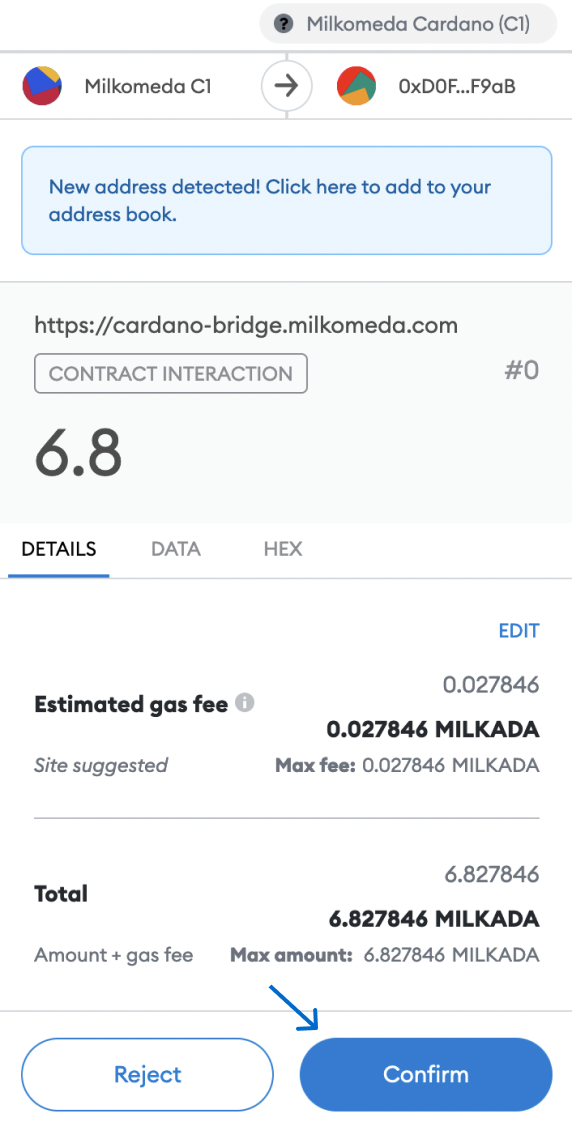Open the Milkomeda Cardano (C1) network pill
Image resolution: width=572 pixels, height=1126 pixels.
point(408,24)
